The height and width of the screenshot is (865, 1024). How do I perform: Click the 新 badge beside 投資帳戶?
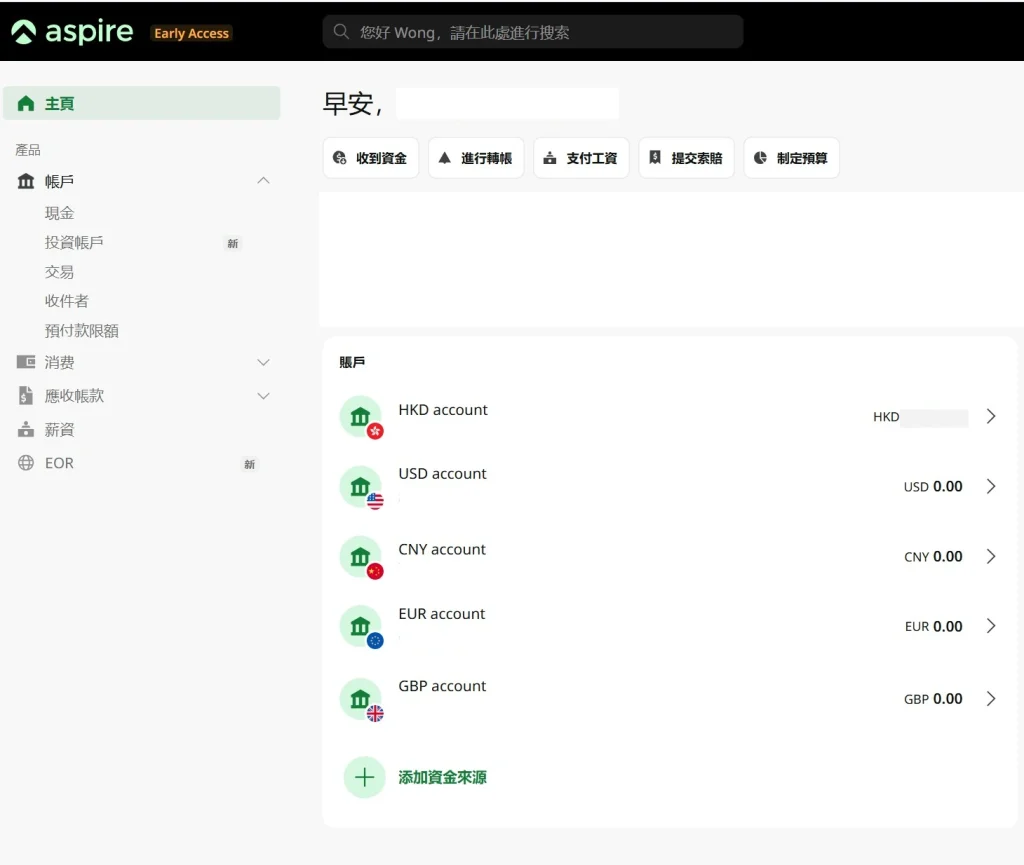[x=232, y=244]
